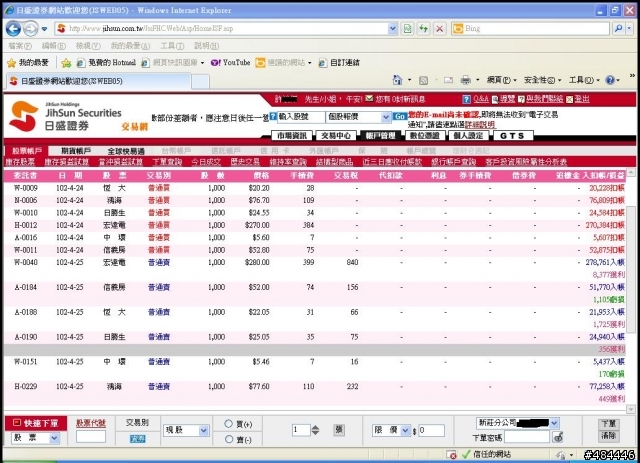640x463 pixels.
Task: Click the popup blocked icon in status bar
Action: (x=451, y=454)
